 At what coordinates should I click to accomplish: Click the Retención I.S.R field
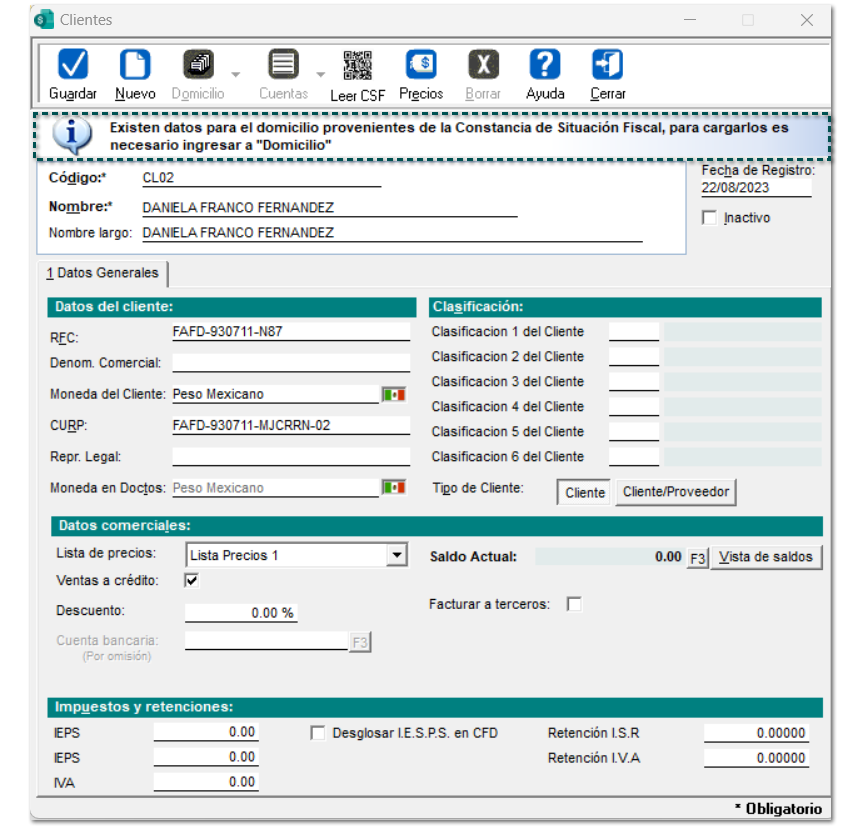pyautogui.click(x=756, y=733)
